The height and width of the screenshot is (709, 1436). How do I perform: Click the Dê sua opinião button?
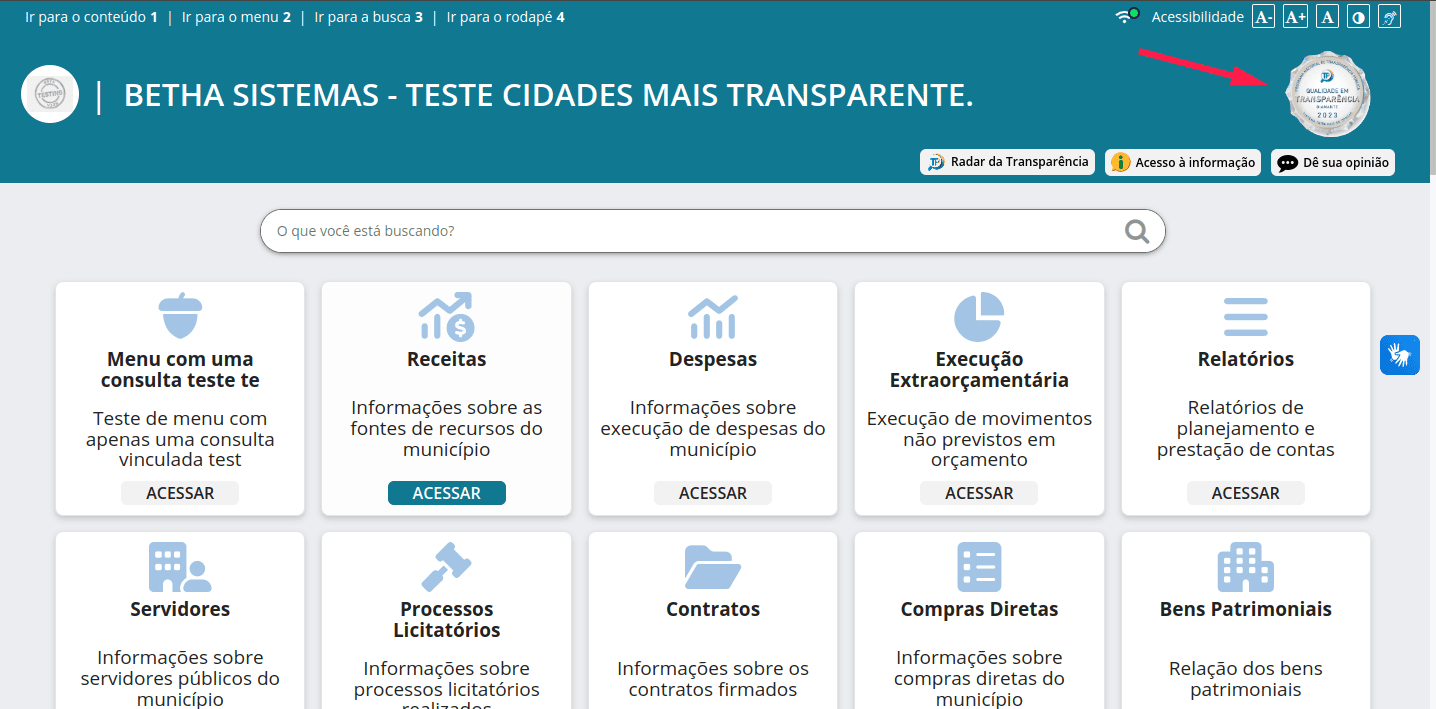pyautogui.click(x=1332, y=162)
